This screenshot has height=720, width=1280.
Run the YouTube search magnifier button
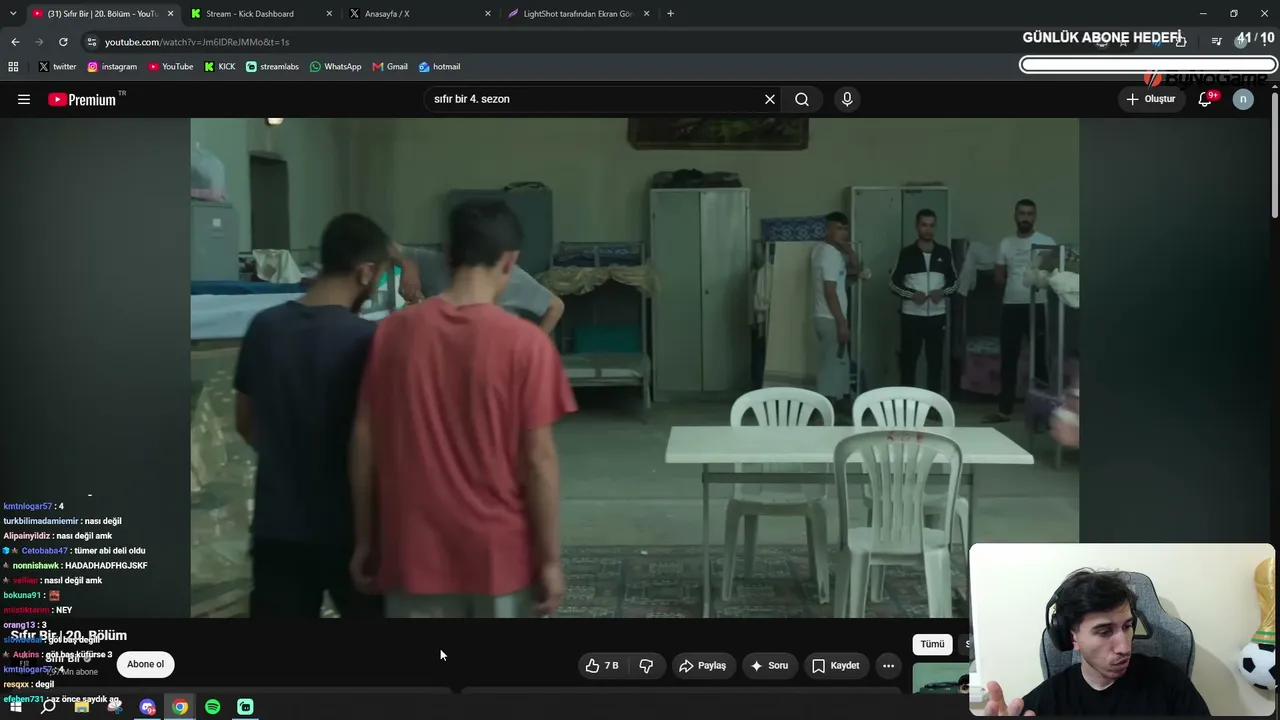coord(802,99)
